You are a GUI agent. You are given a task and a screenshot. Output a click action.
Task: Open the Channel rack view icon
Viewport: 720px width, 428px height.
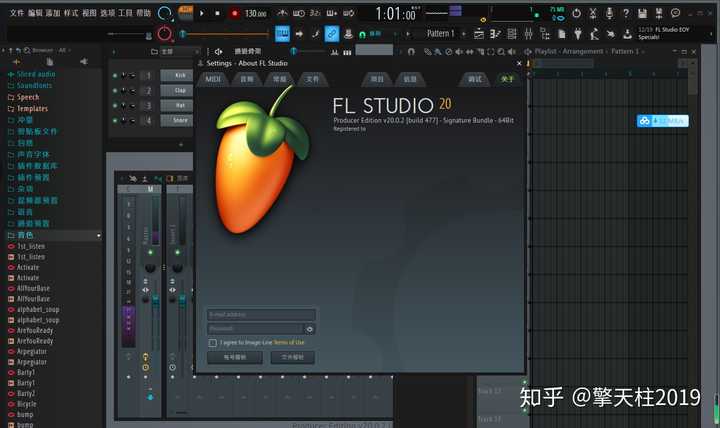click(x=512, y=34)
